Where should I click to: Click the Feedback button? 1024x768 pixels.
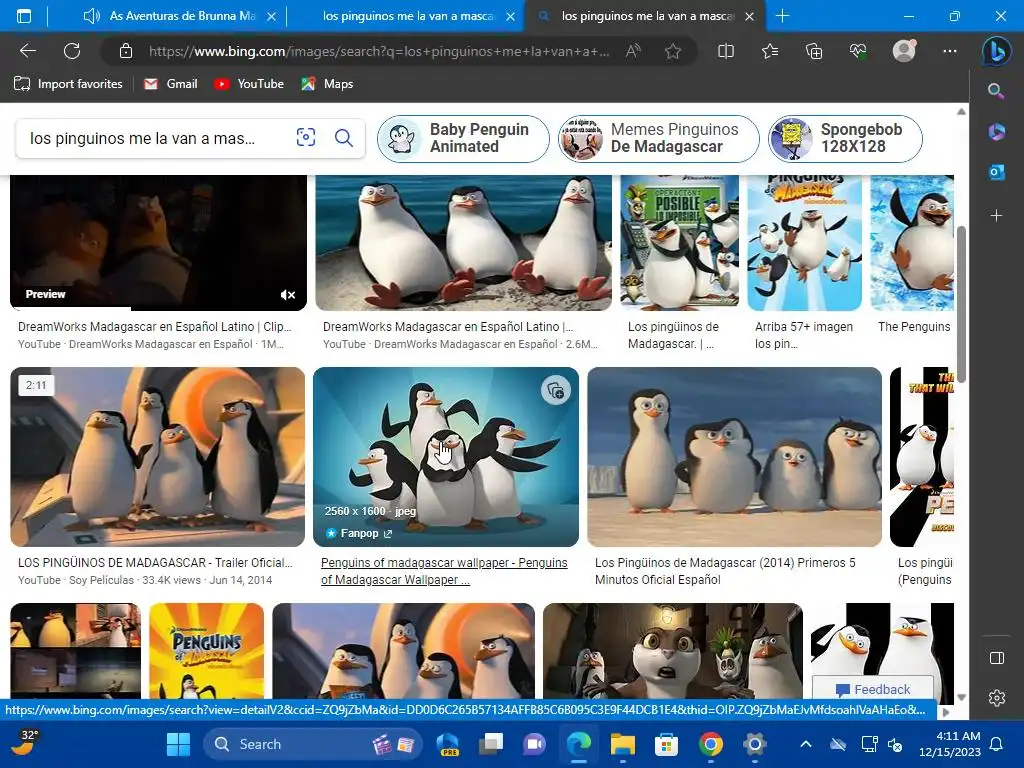coord(872,689)
